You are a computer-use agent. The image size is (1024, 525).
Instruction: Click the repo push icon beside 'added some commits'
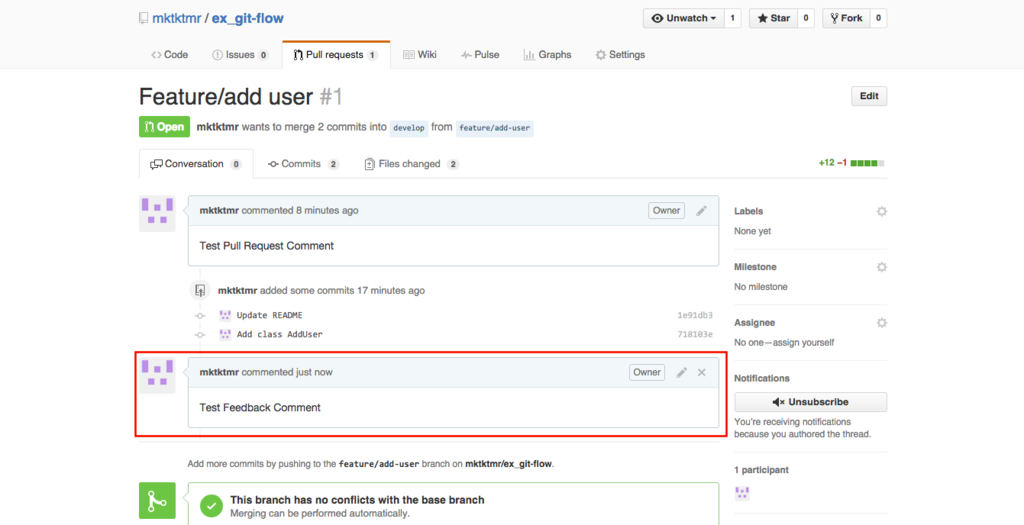[x=200, y=291]
